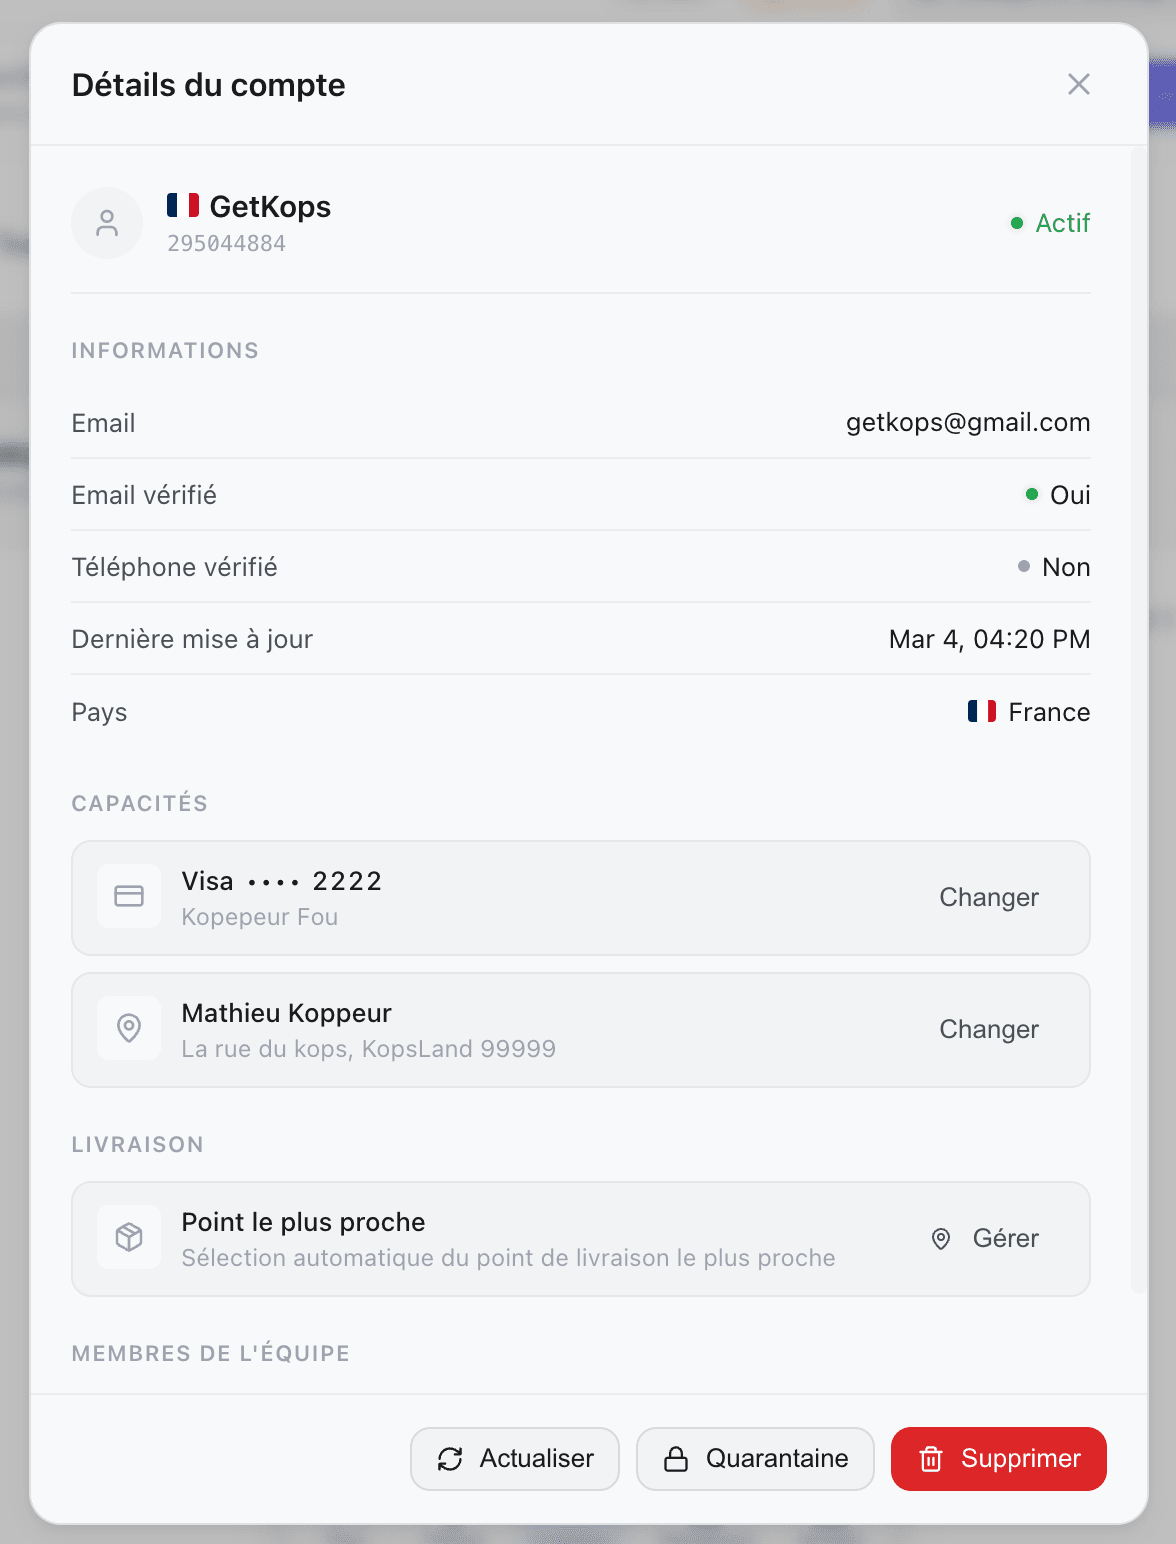Click the address location pin icon
This screenshot has height=1544, width=1176.
129,1028
